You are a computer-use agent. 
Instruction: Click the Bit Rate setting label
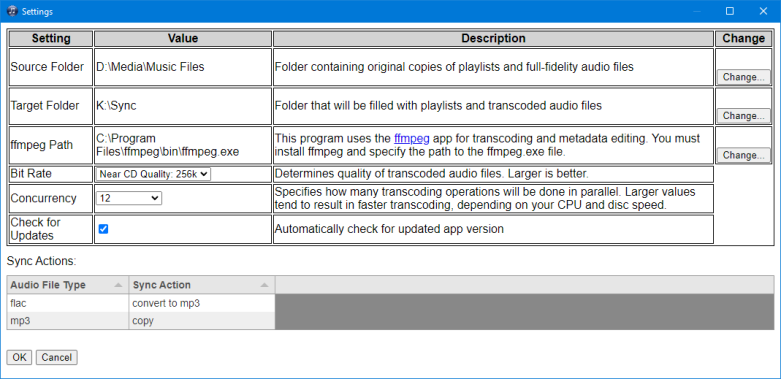[x=31, y=173]
